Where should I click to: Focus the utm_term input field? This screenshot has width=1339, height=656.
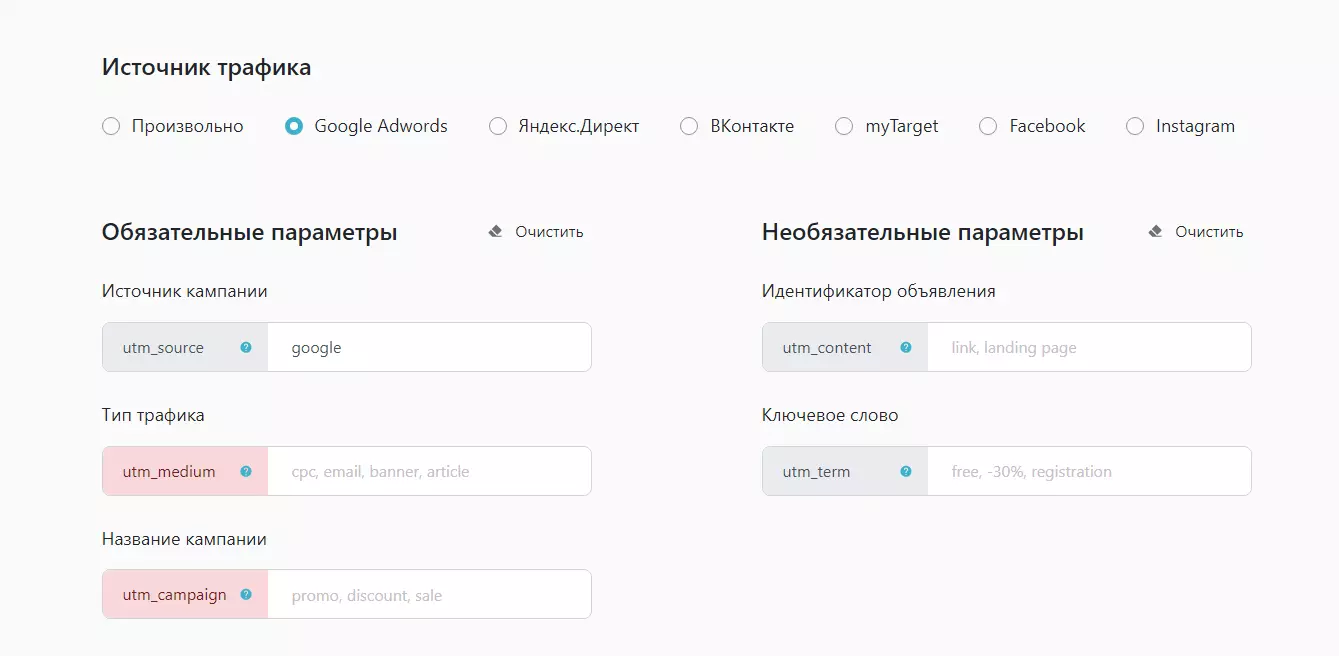[1090, 471]
